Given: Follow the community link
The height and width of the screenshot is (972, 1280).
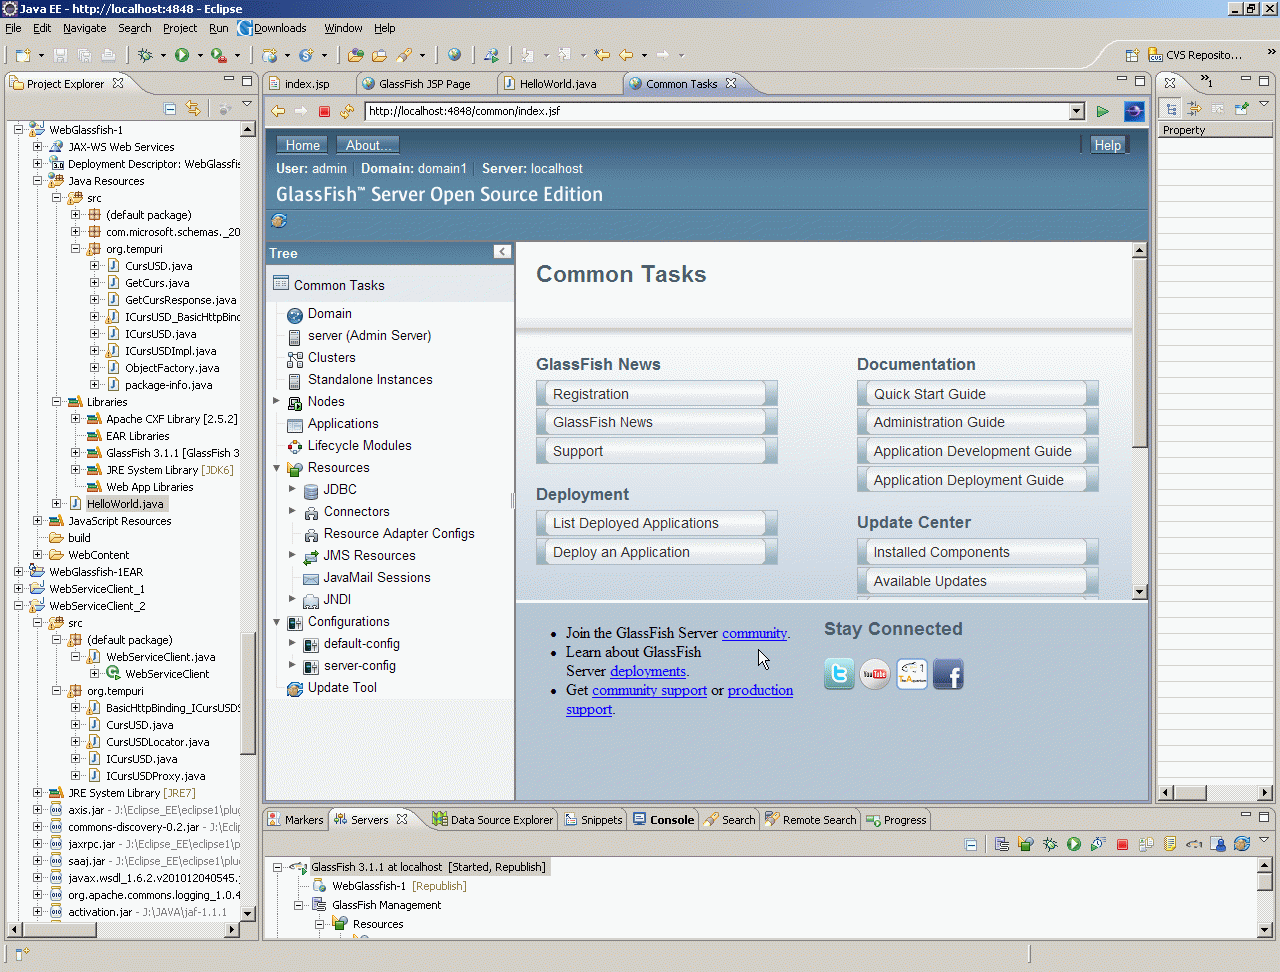Looking at the screenshot, I should 754,633.
